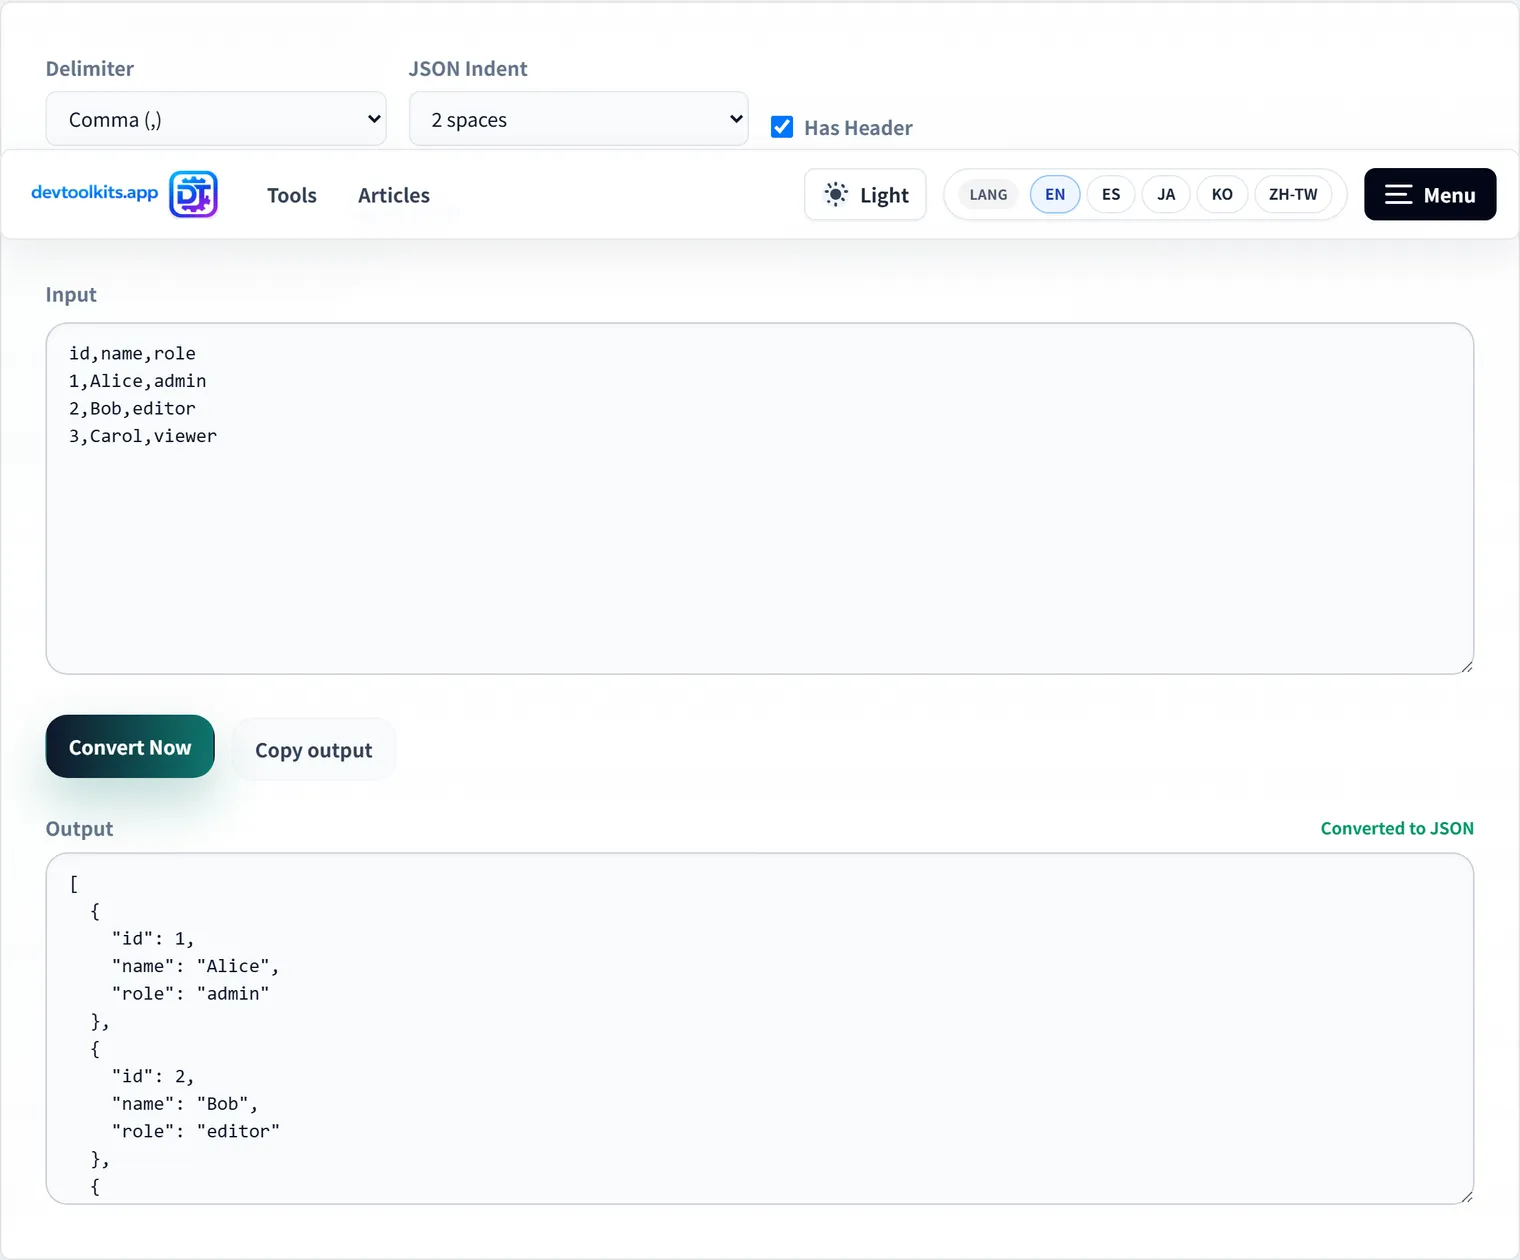Click inside the Output JSON textarea
Viewport: 1520px width, 1260px height.
click(x=760, y=1028)
